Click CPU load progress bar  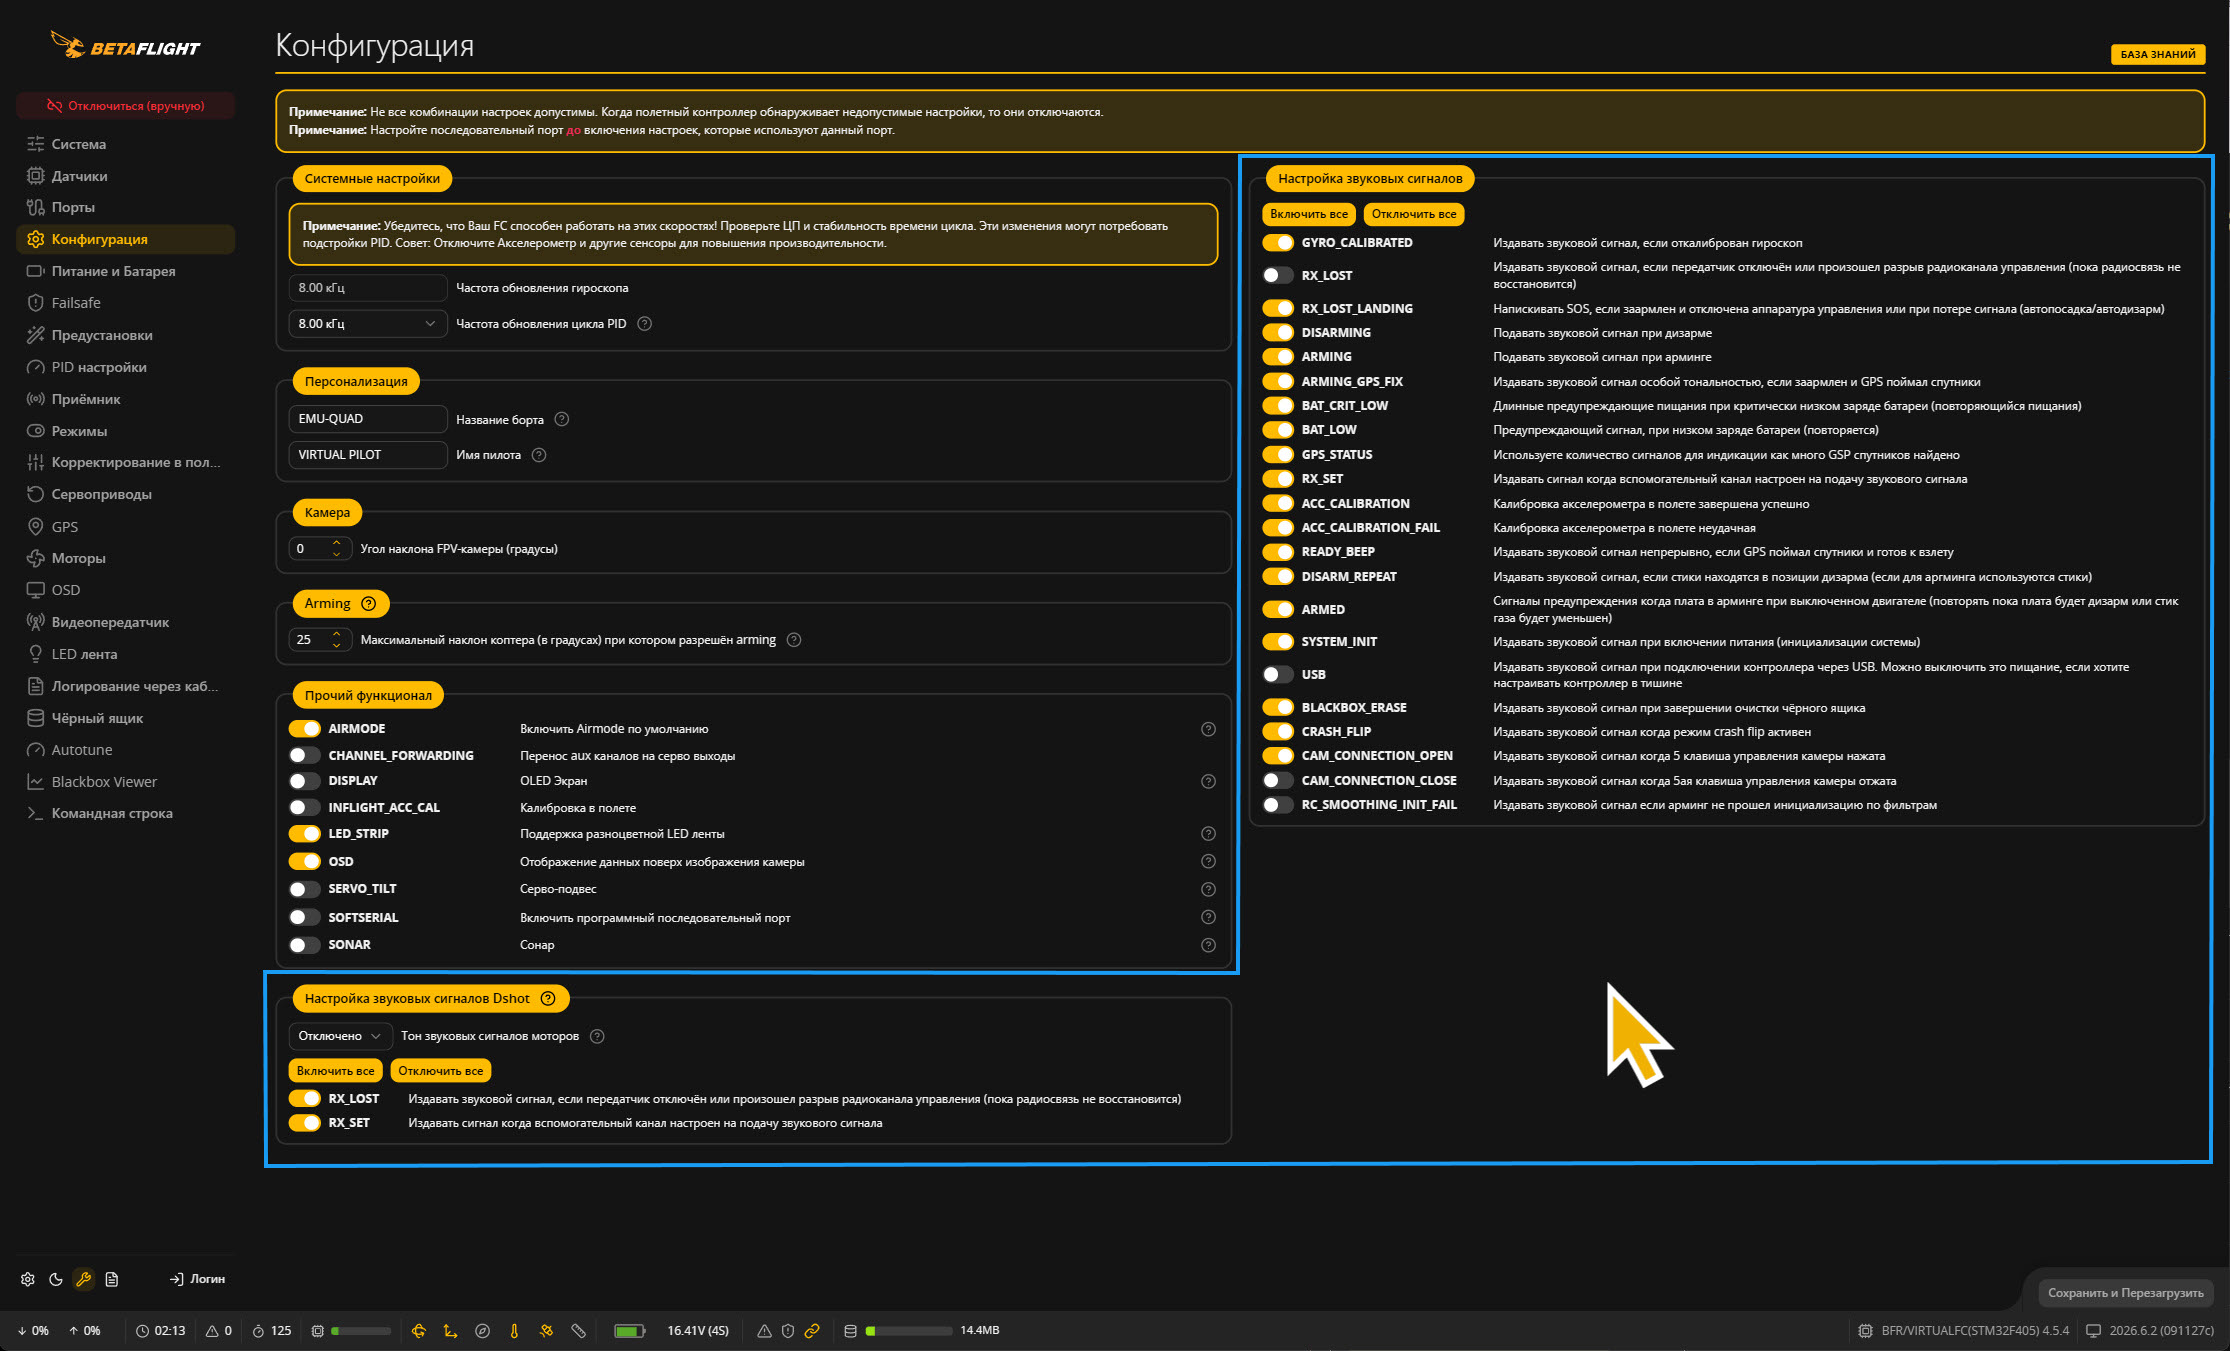coord(361,1331)
